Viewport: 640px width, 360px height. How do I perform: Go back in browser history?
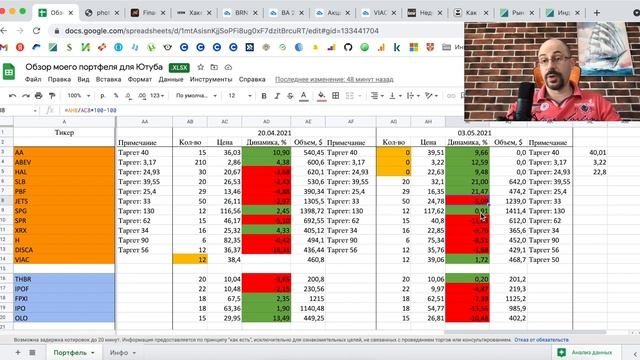coord(4,31)
